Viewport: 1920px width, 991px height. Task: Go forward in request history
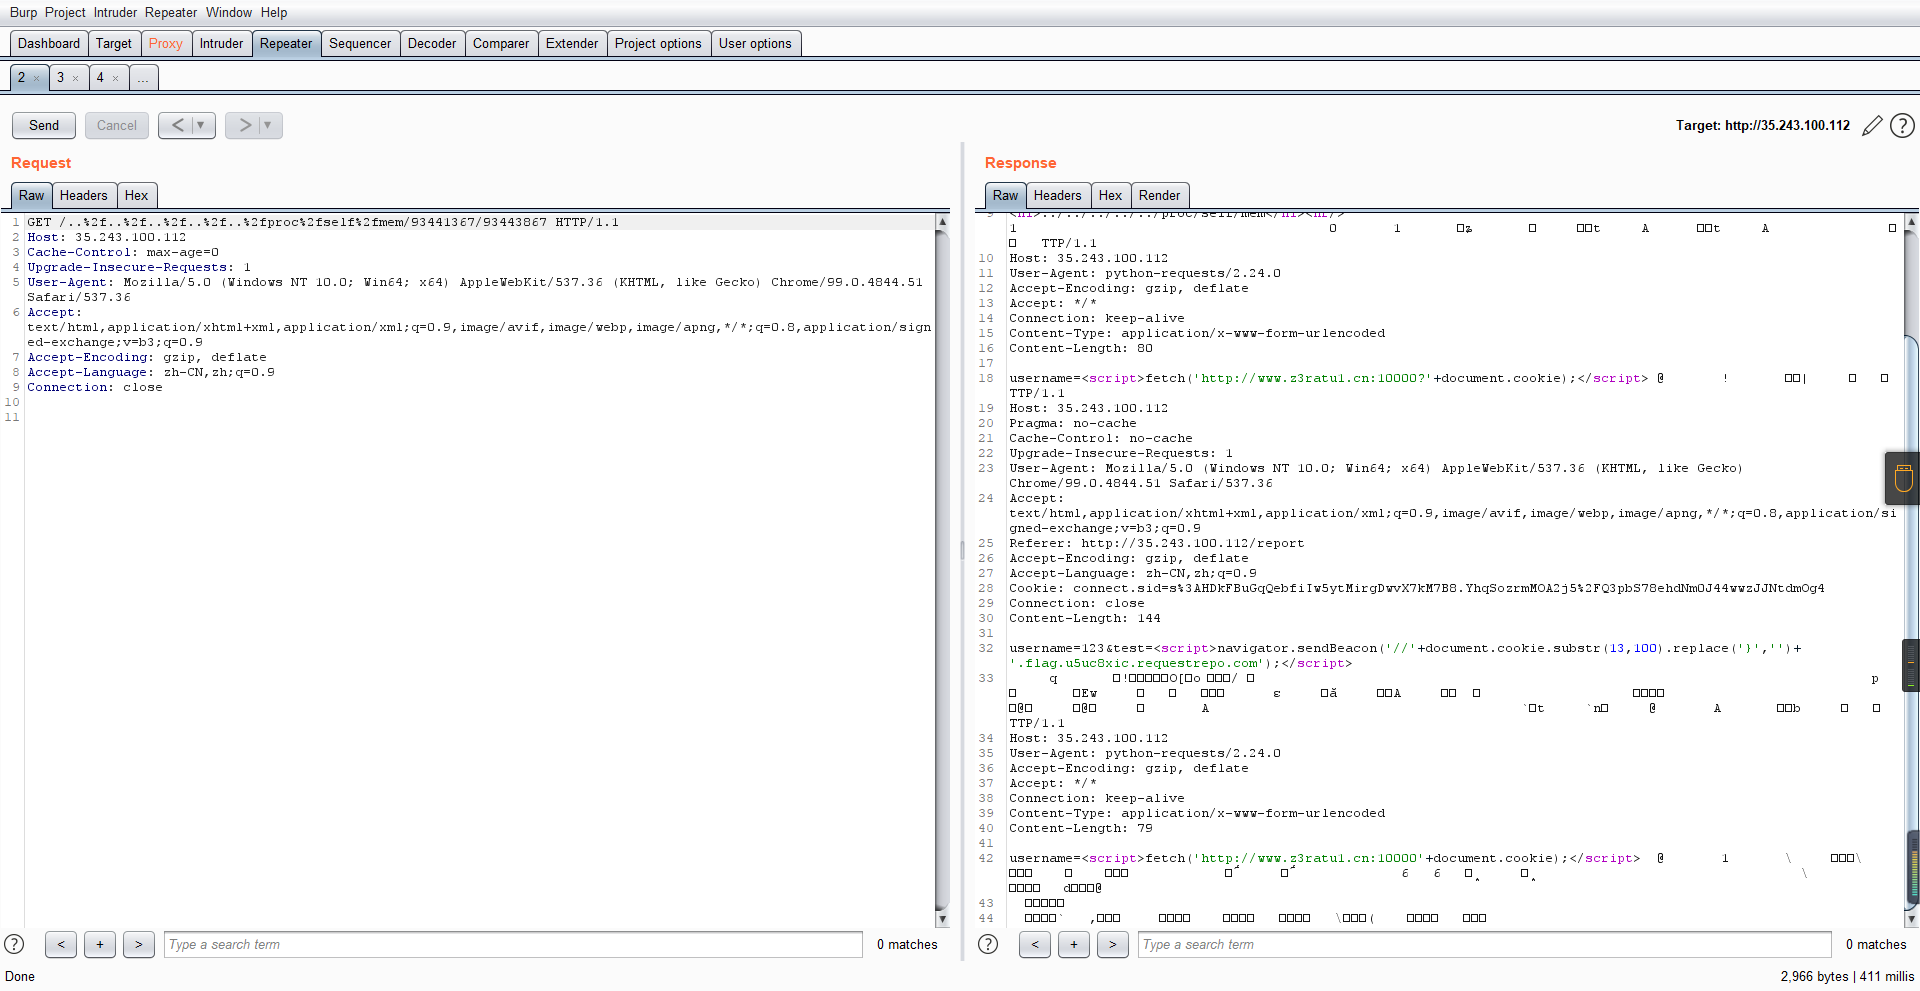coord(245,125)
